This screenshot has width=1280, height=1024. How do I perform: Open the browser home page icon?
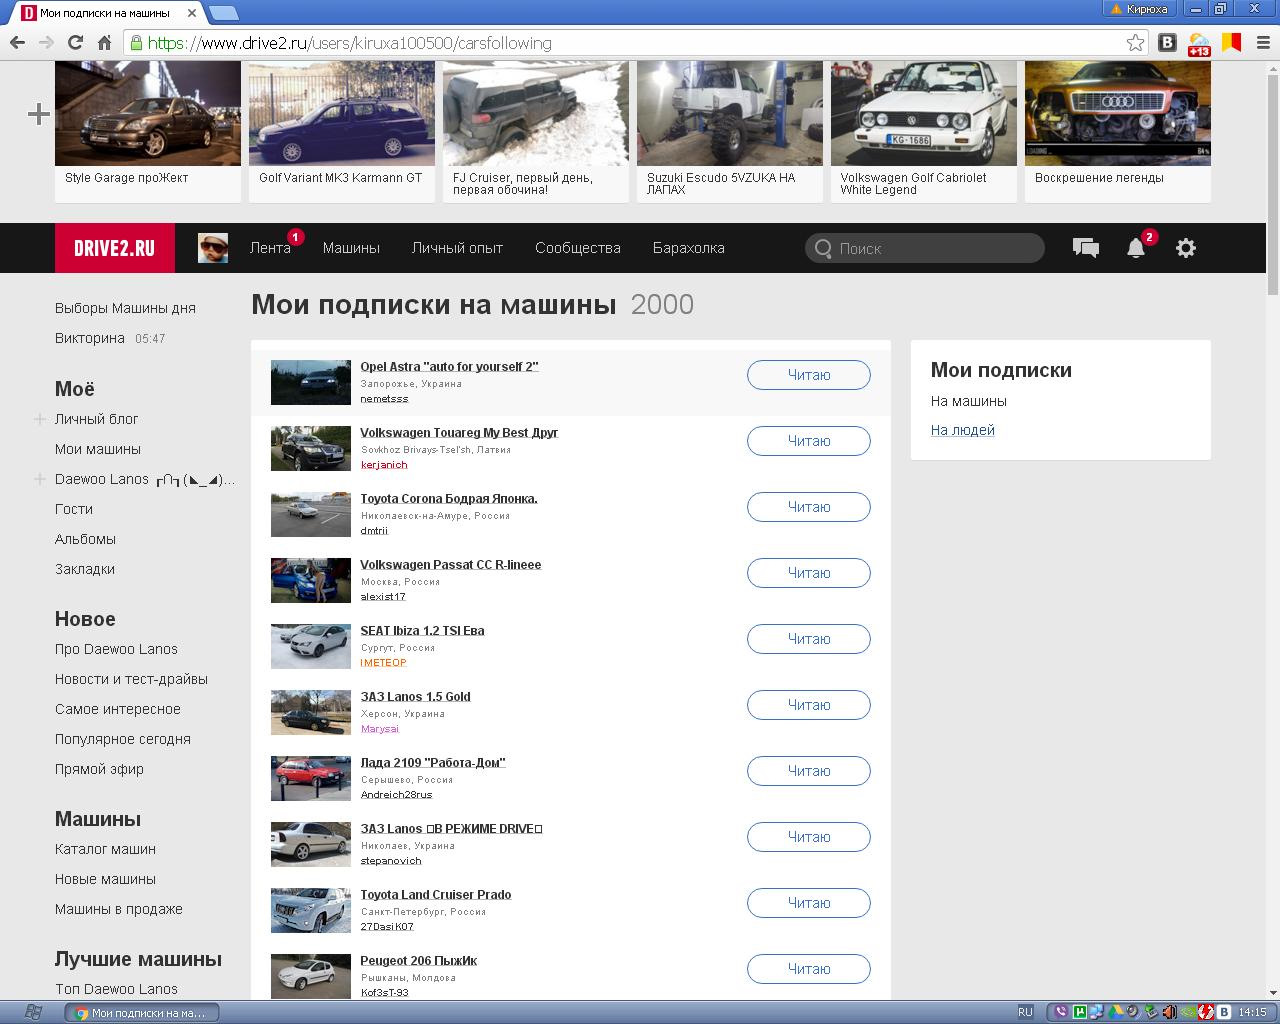104,42
